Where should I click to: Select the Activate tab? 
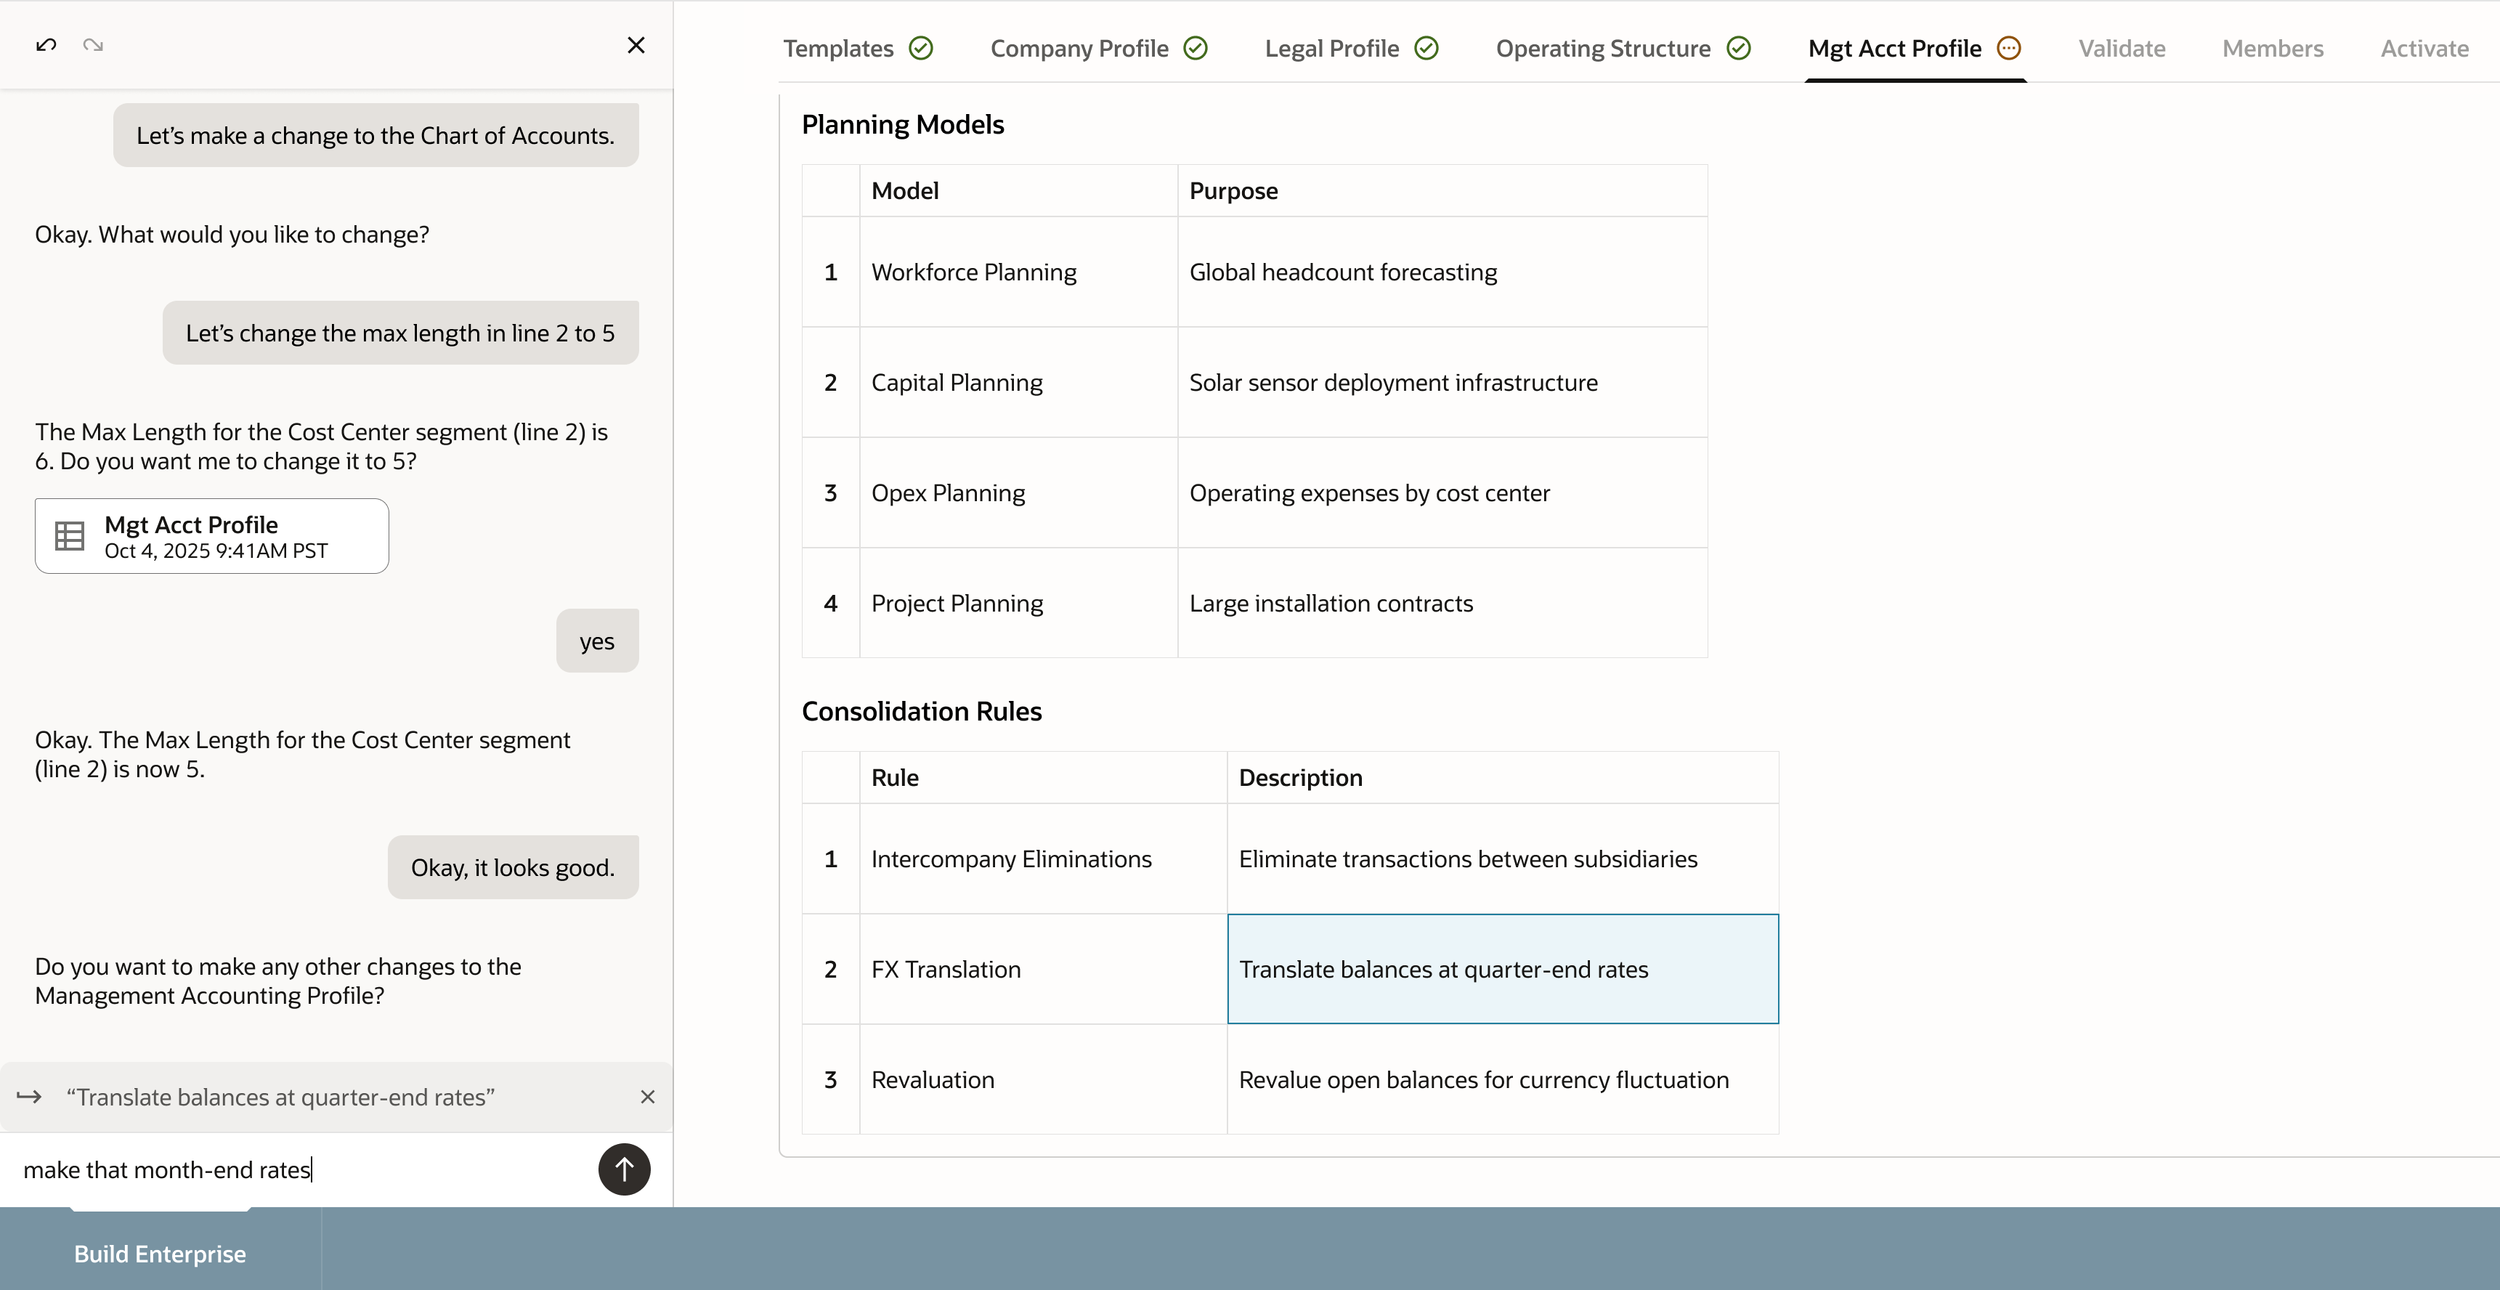(2425, 48)
